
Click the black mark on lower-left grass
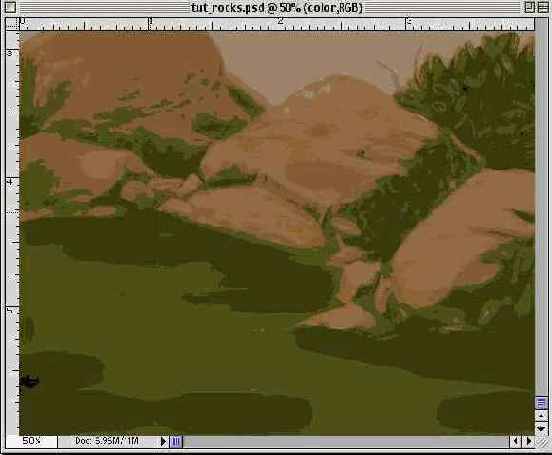(30, 381)
